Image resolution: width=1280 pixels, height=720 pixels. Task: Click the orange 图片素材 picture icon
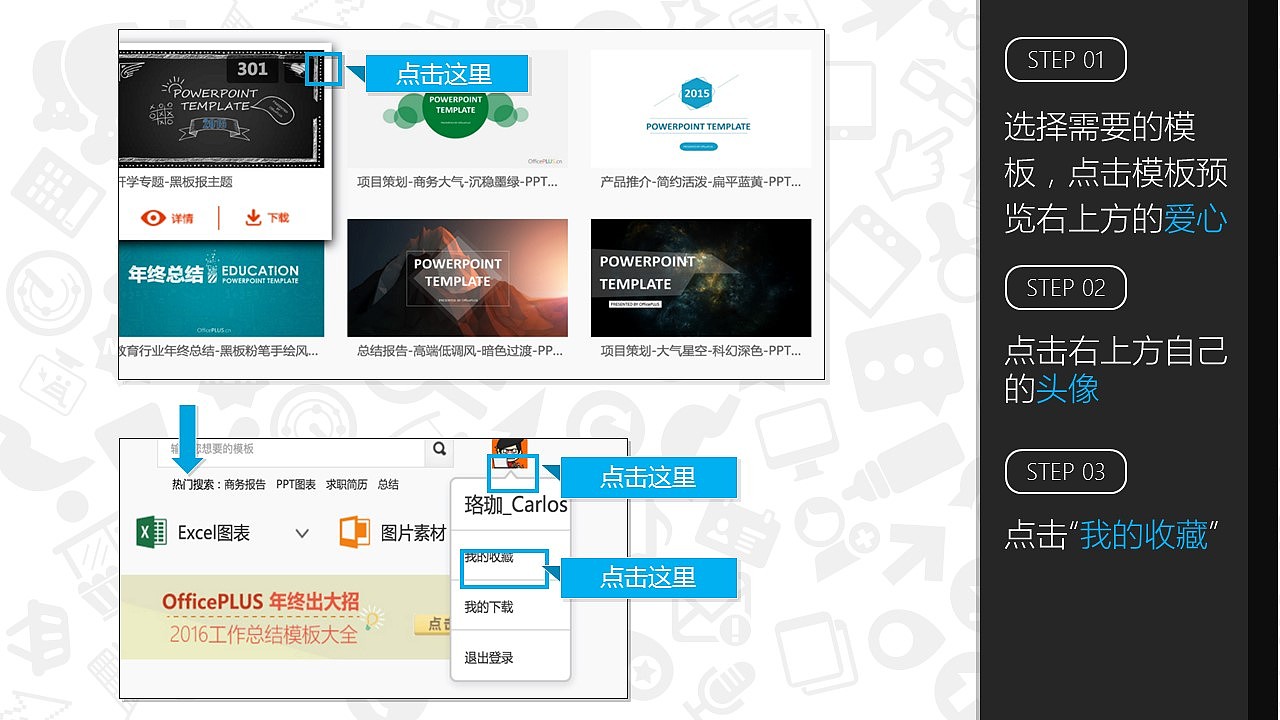pos(354,532)
